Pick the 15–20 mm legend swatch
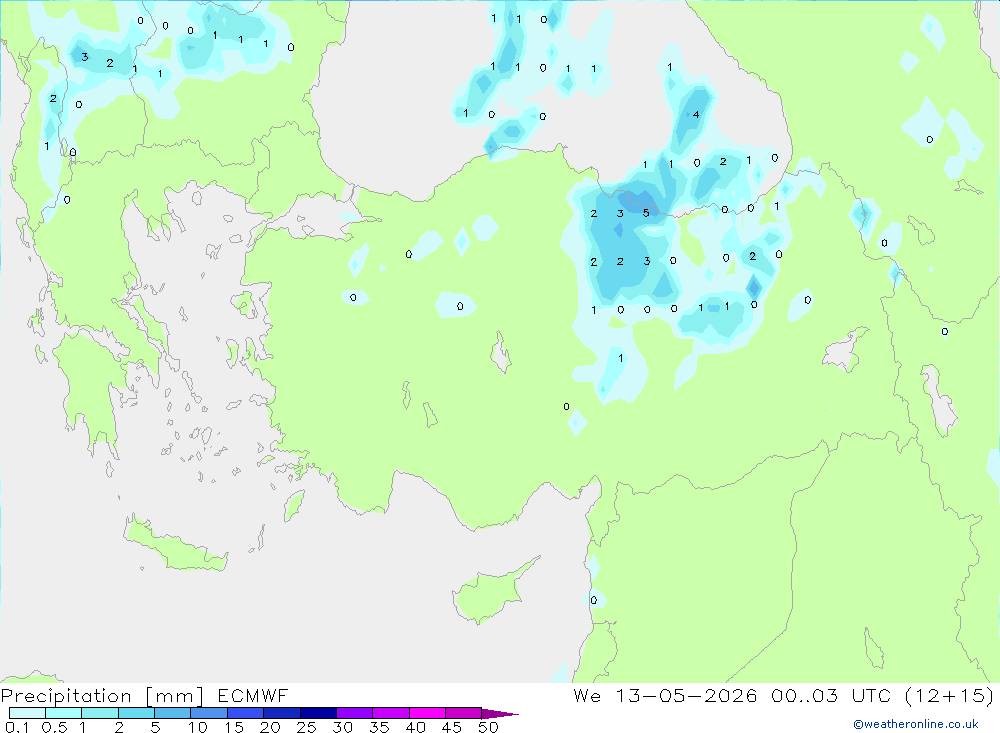The height and width of the screenshot is (733, 1000). point(246,713)
